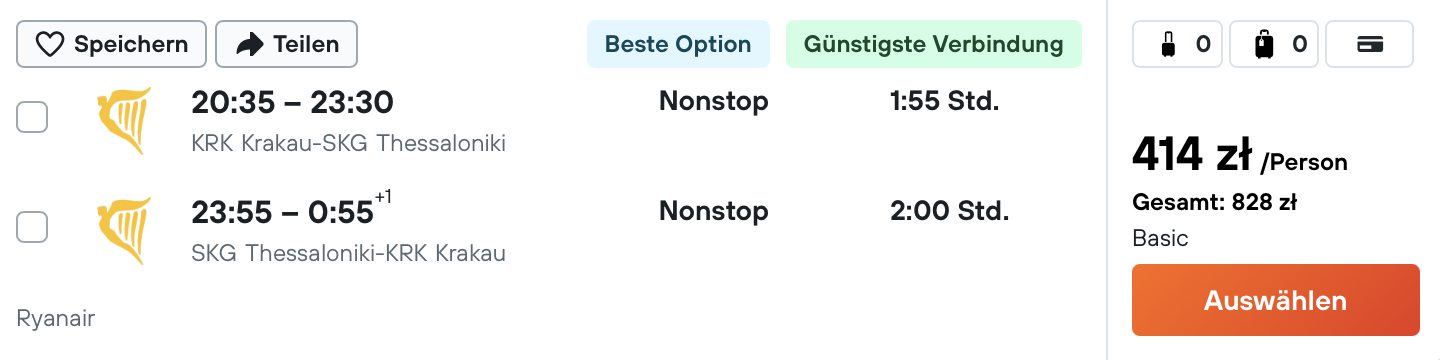1440x360 pixels.
Task: Click the credit card payment icon
Action: pyautogui.click(x=1369, y=44)
